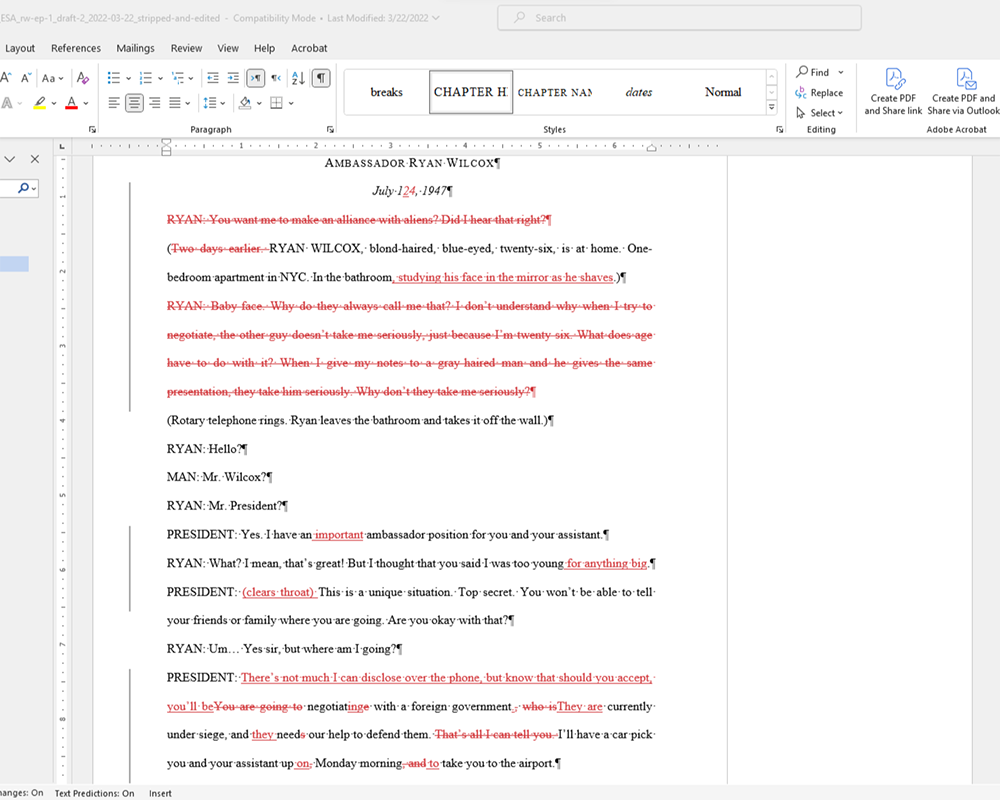Expand the Styles gallery with More arrow
The height and width of the screenshot is (800, 1000).
(772, 107)
